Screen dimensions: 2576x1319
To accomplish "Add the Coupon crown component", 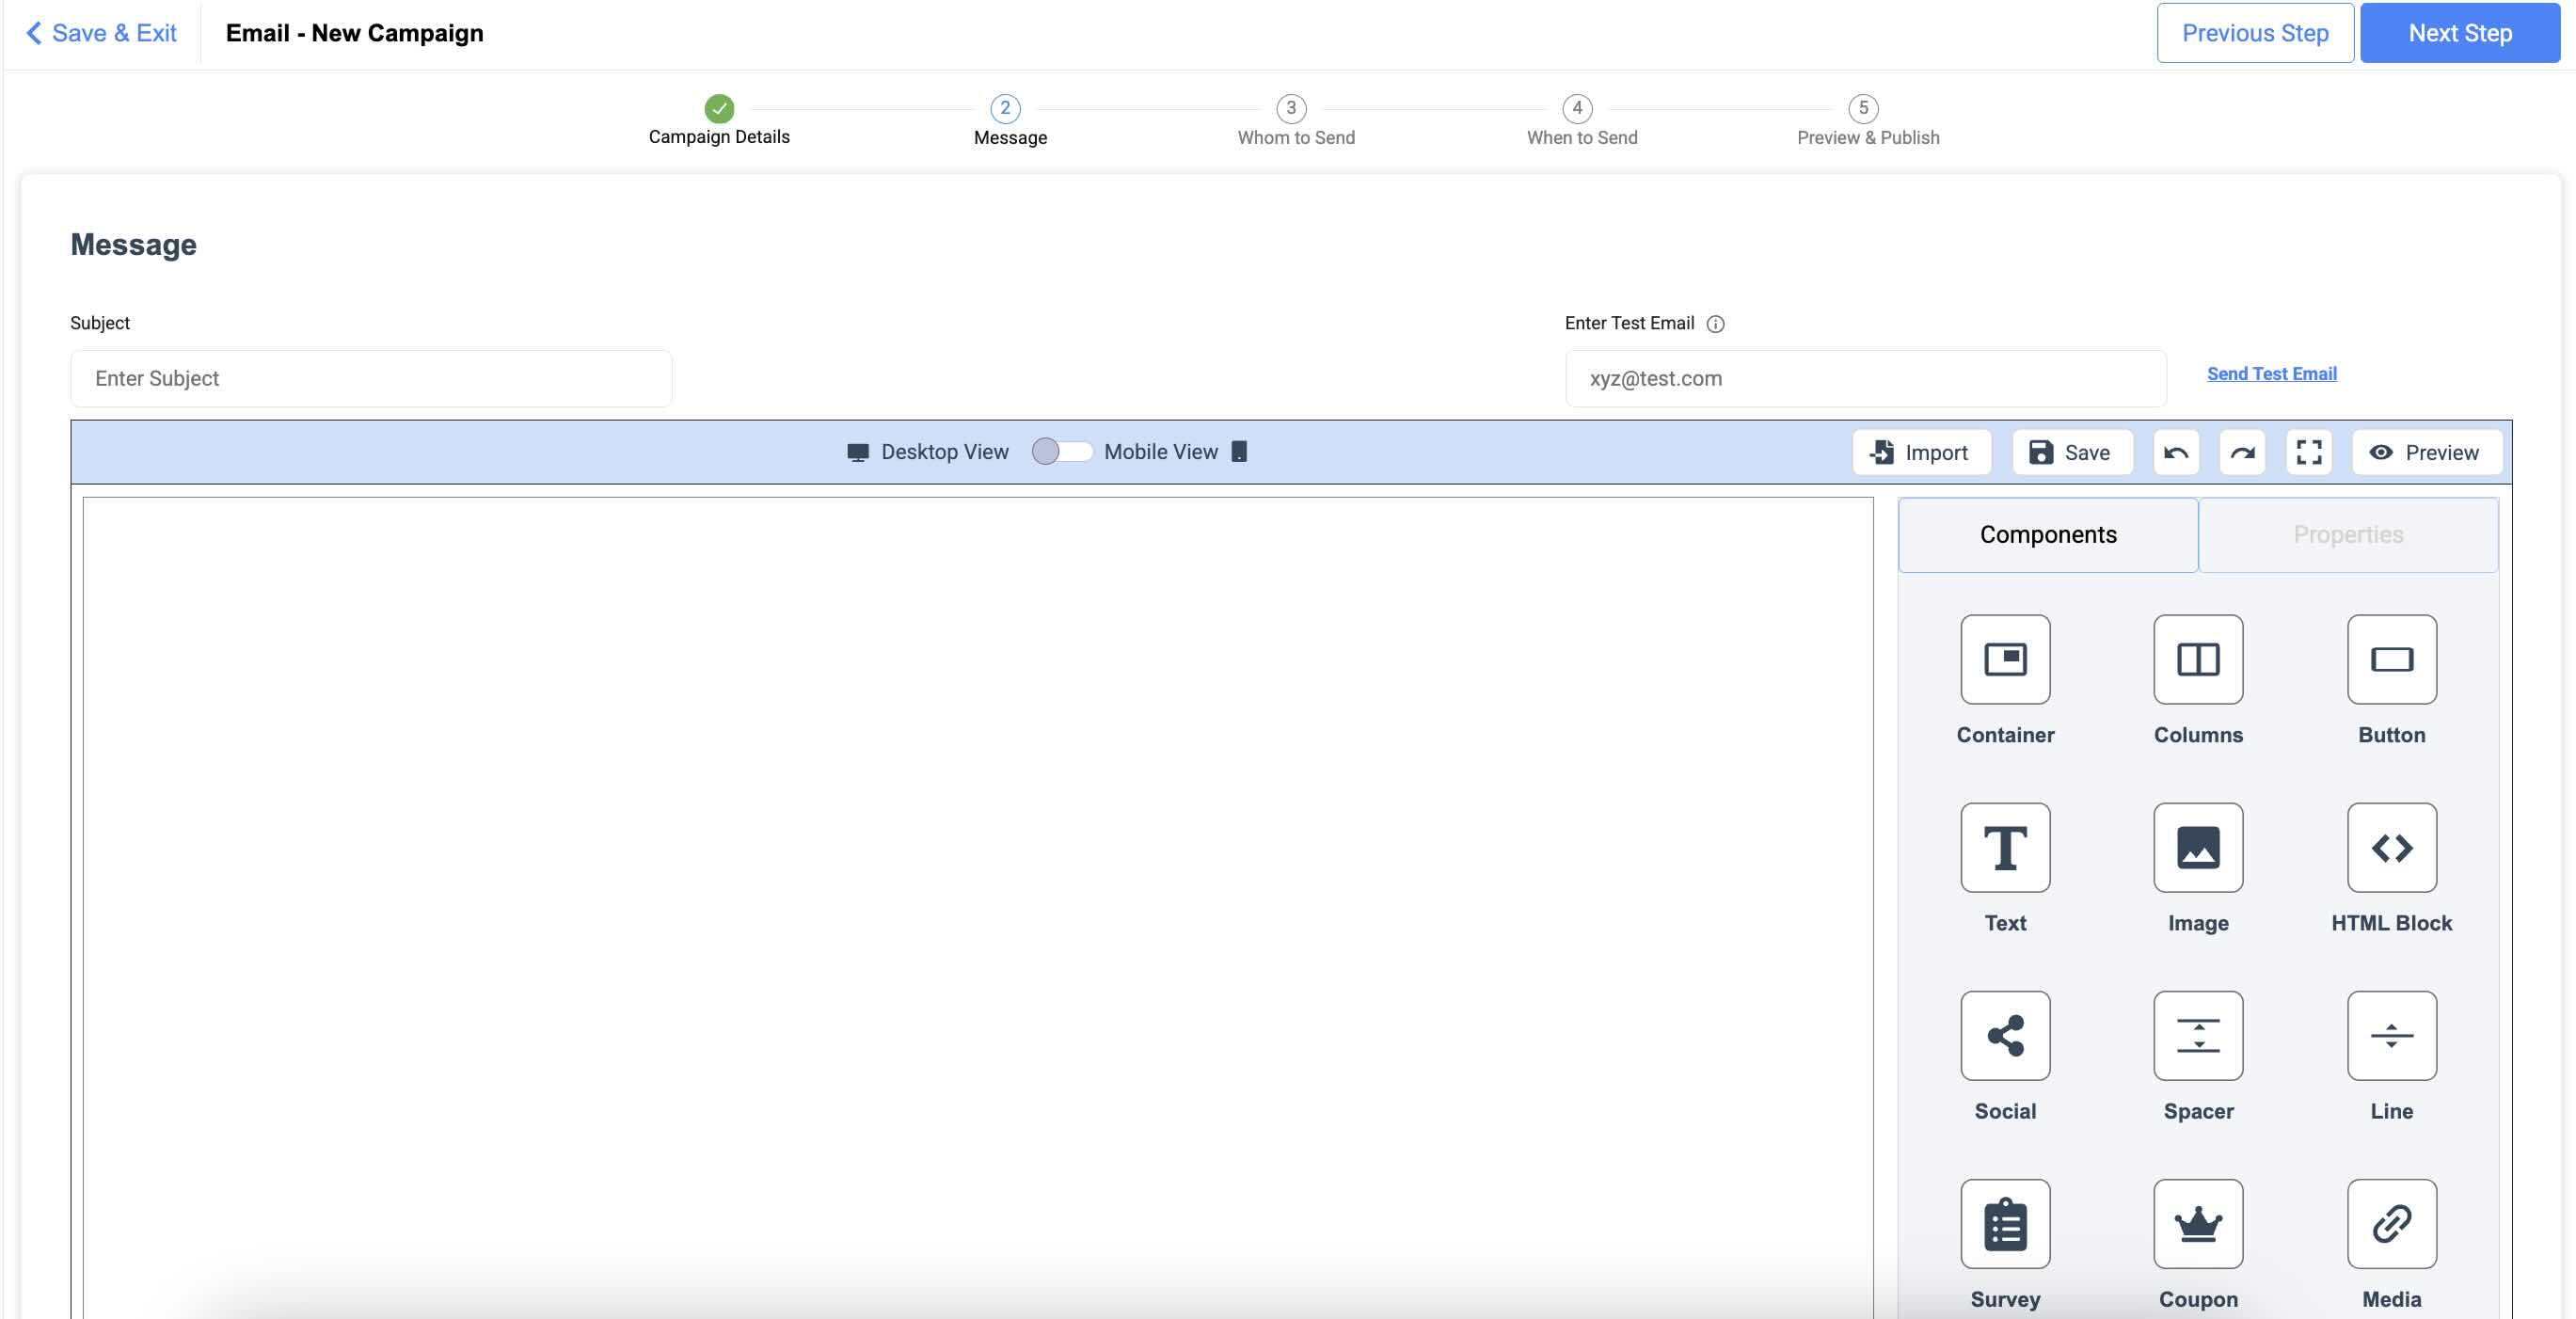I will (2197, 1223).
